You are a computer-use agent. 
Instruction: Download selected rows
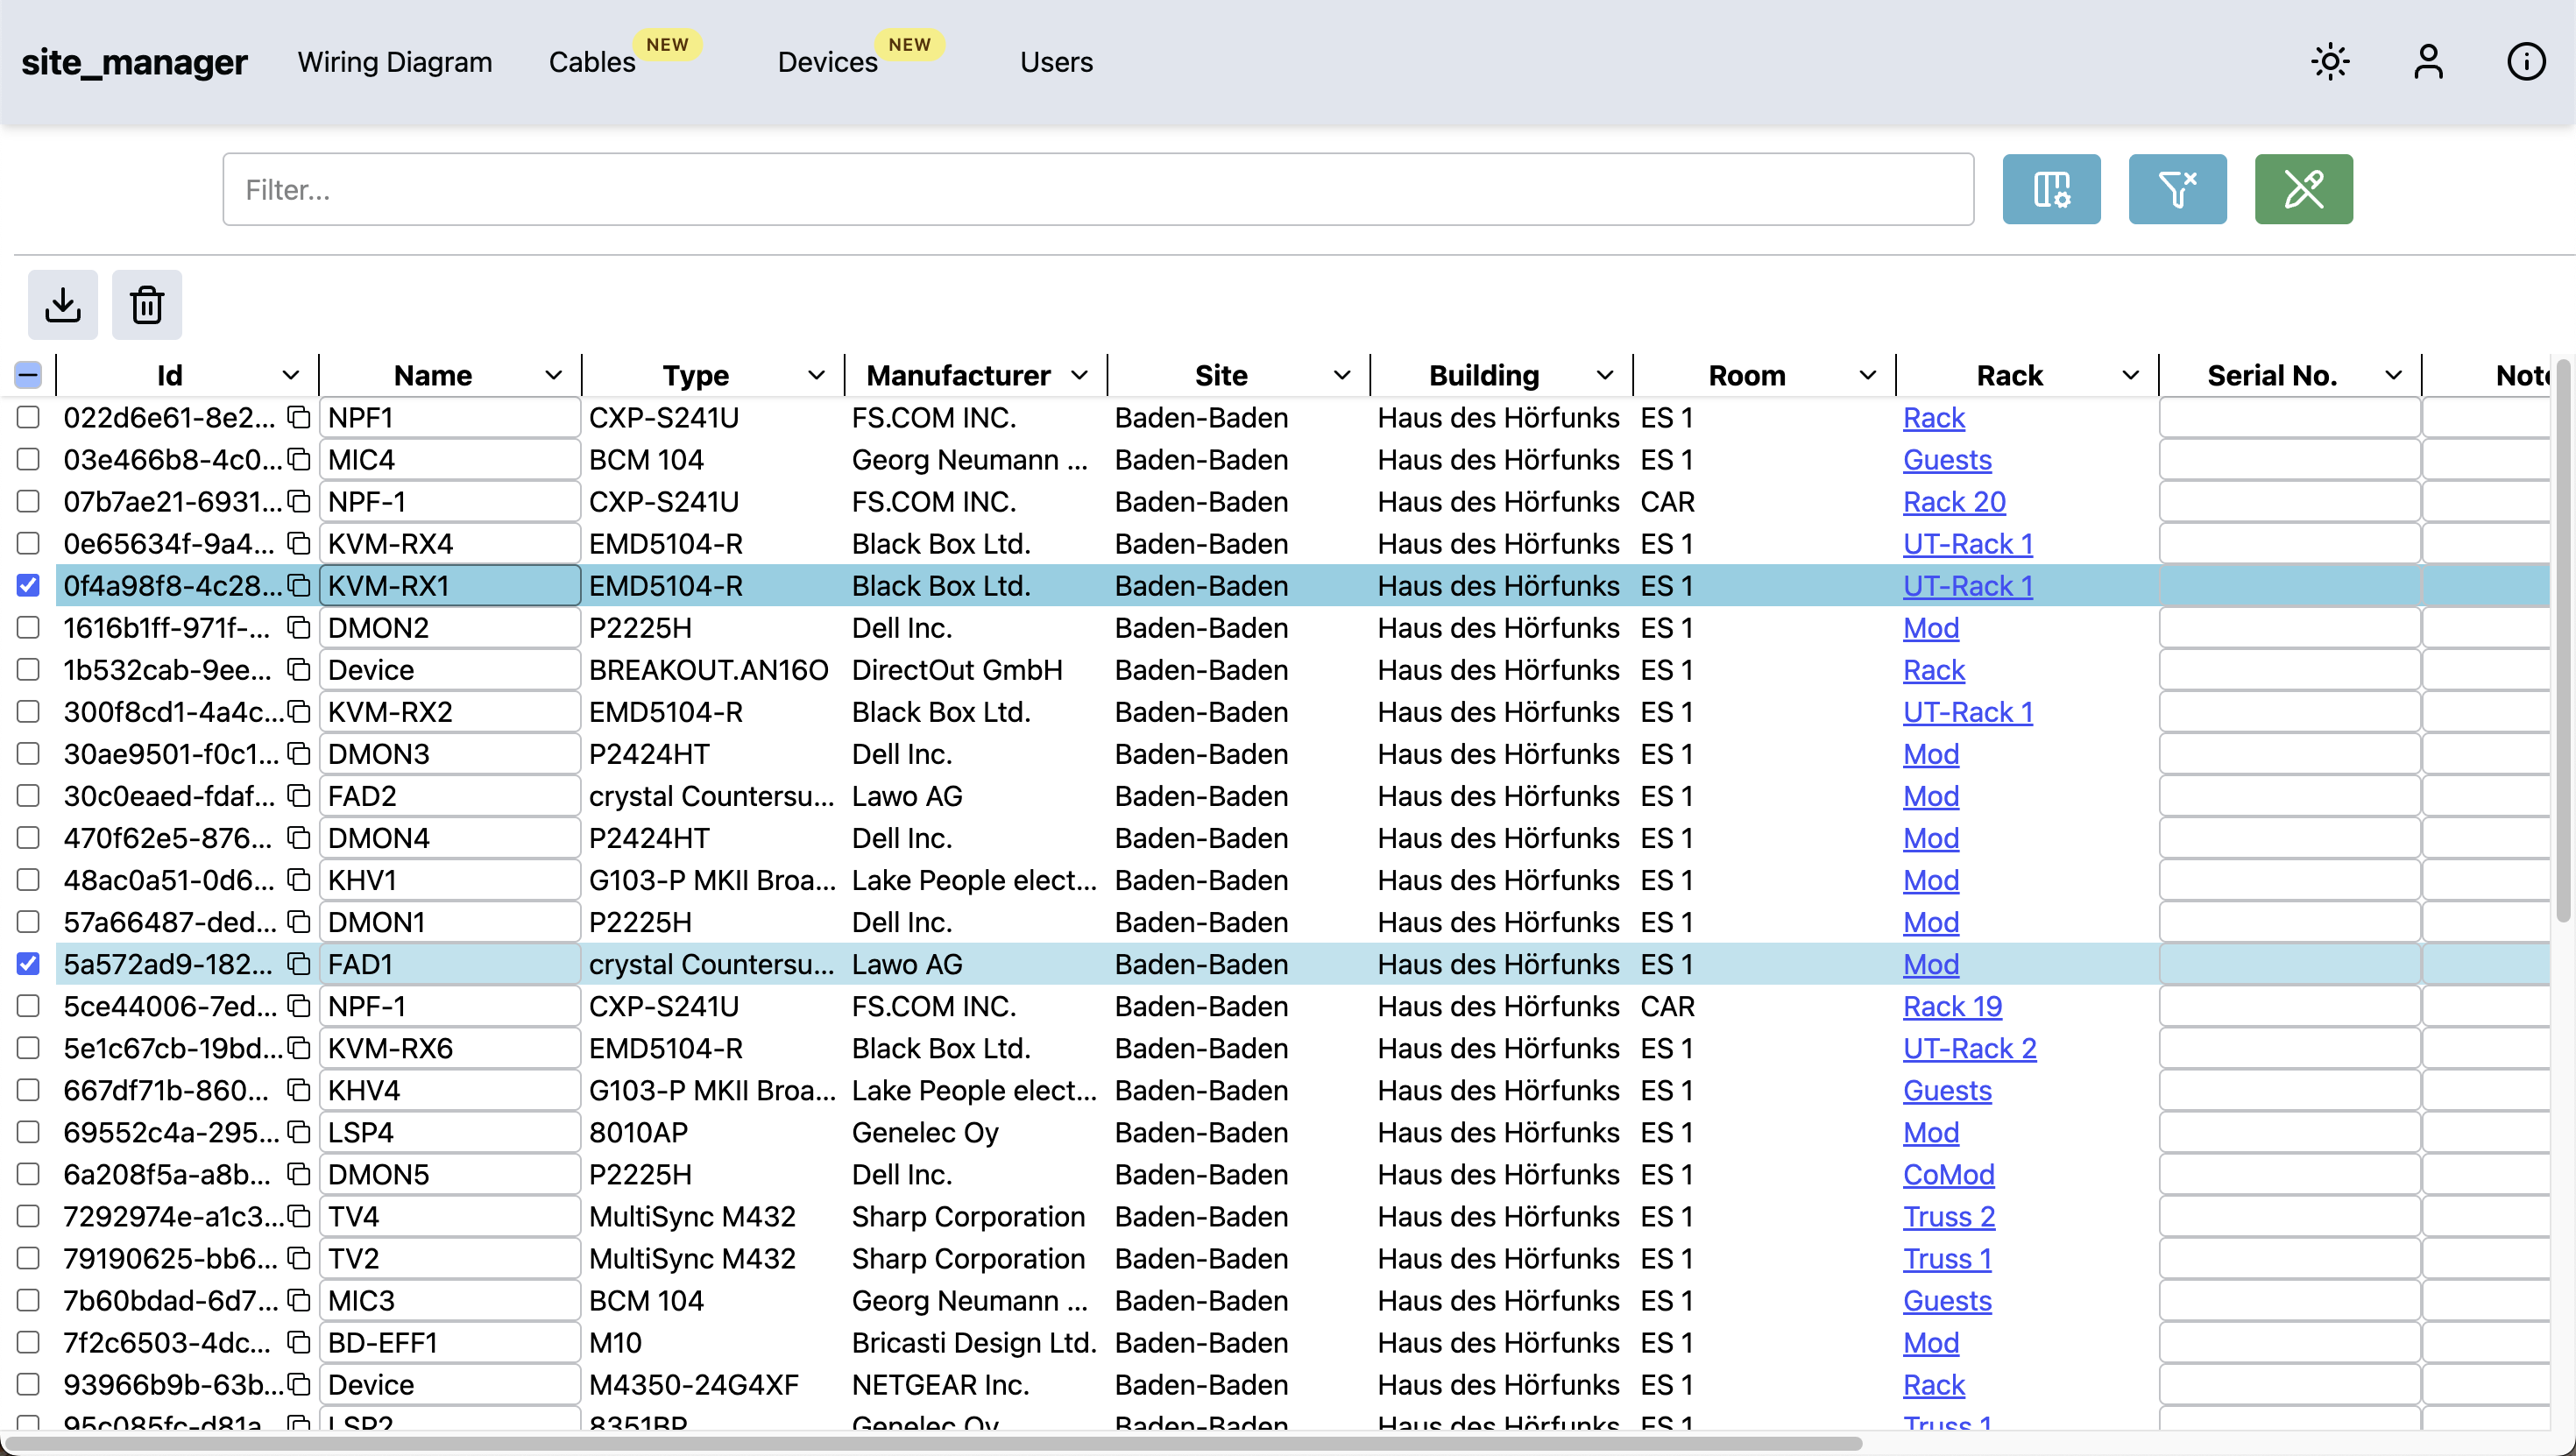click(x=63, y=304)
